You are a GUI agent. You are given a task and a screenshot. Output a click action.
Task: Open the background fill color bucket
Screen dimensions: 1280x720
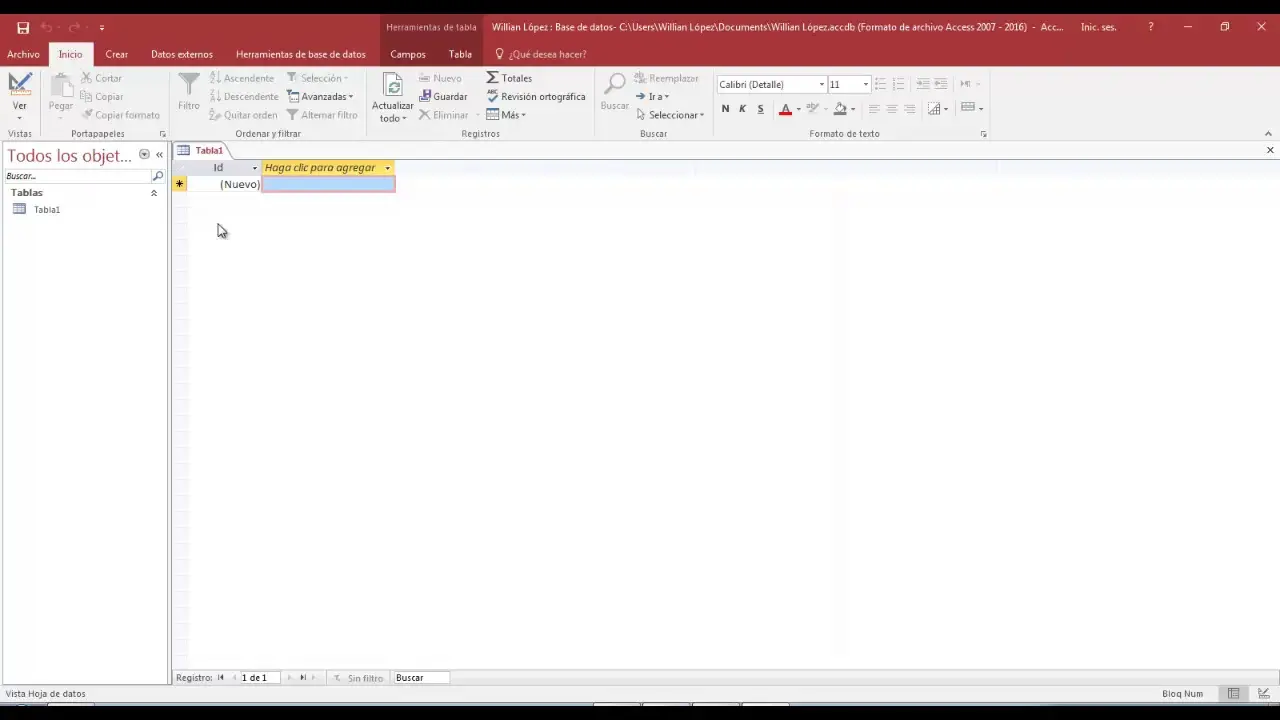[x=840, y=109]
